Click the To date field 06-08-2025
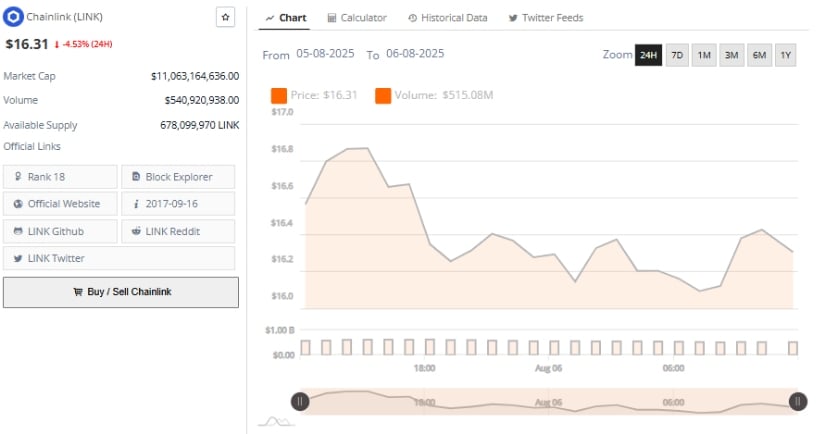825x434 pixels. [415, 54]
